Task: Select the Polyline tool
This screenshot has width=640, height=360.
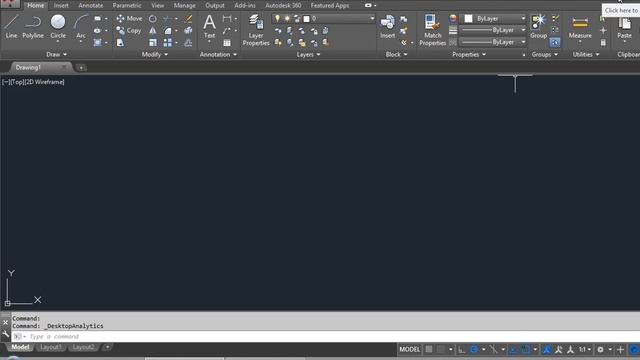Action: (33, 27)
